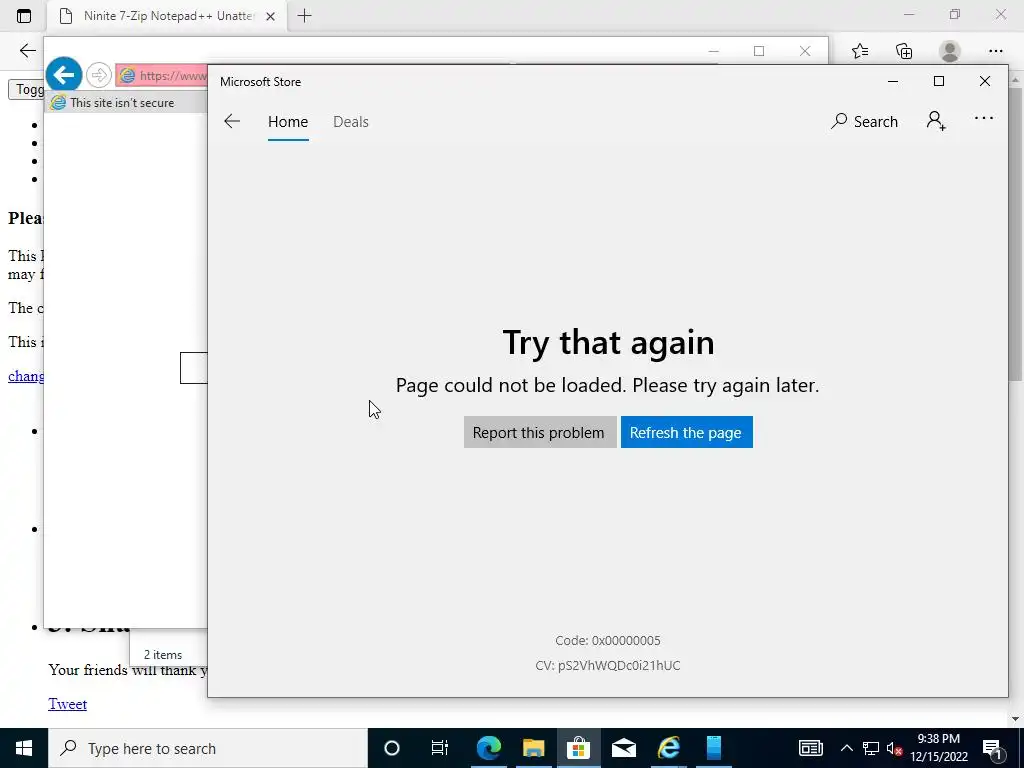Viewport: 1024px width, 768px height.
Task: Open File Explorer from the taskbar
Action: pos(534,748)
